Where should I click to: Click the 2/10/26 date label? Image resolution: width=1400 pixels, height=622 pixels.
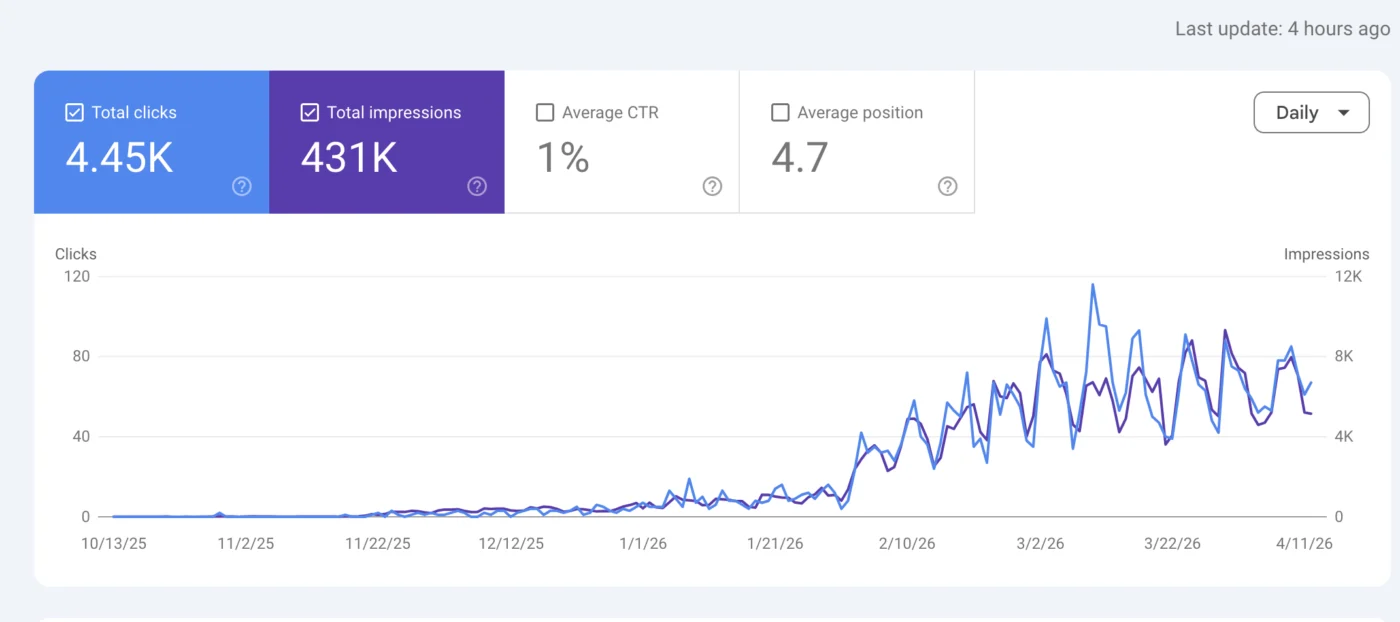click(907, 544)
